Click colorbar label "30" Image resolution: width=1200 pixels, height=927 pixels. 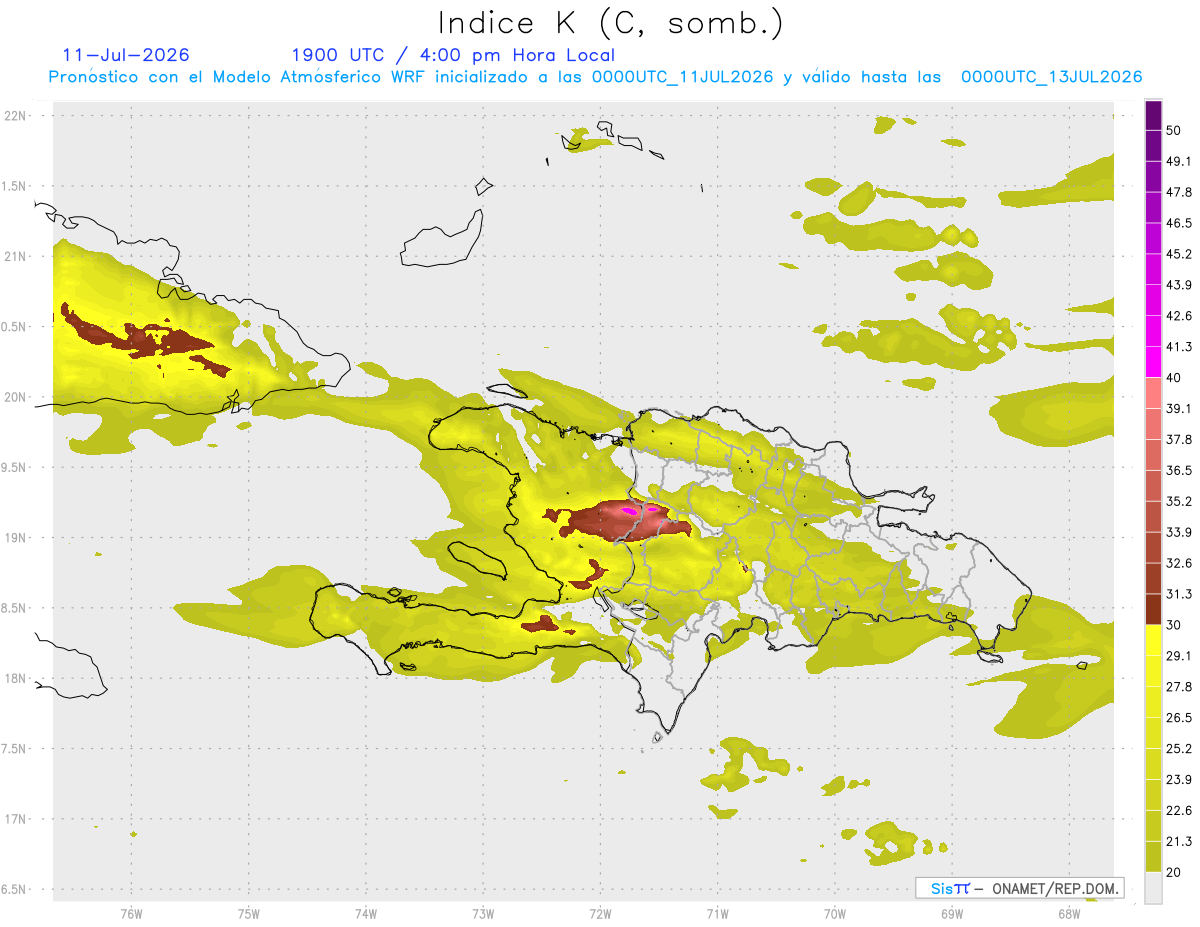[1176, 625]
